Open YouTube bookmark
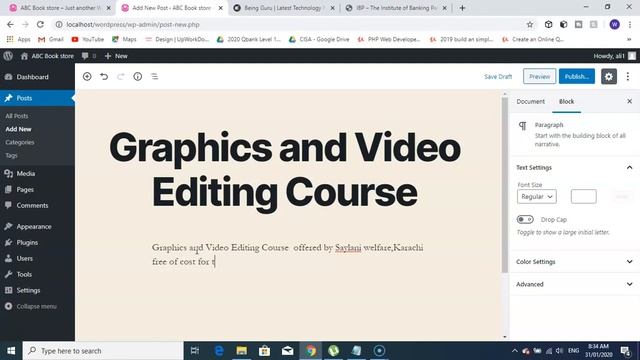 tap(87, 39)
